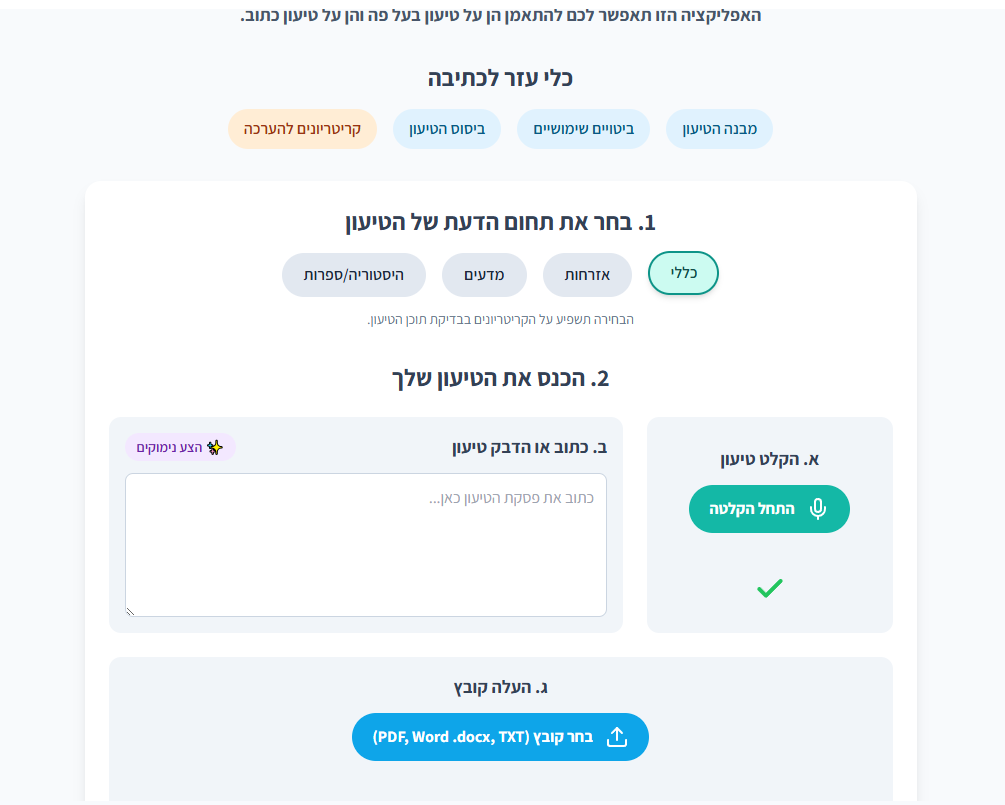Image resolution: width=1005 pixels, height=805 pixels.
Task: Select the כללי domain option
Action: coord(683,273)
